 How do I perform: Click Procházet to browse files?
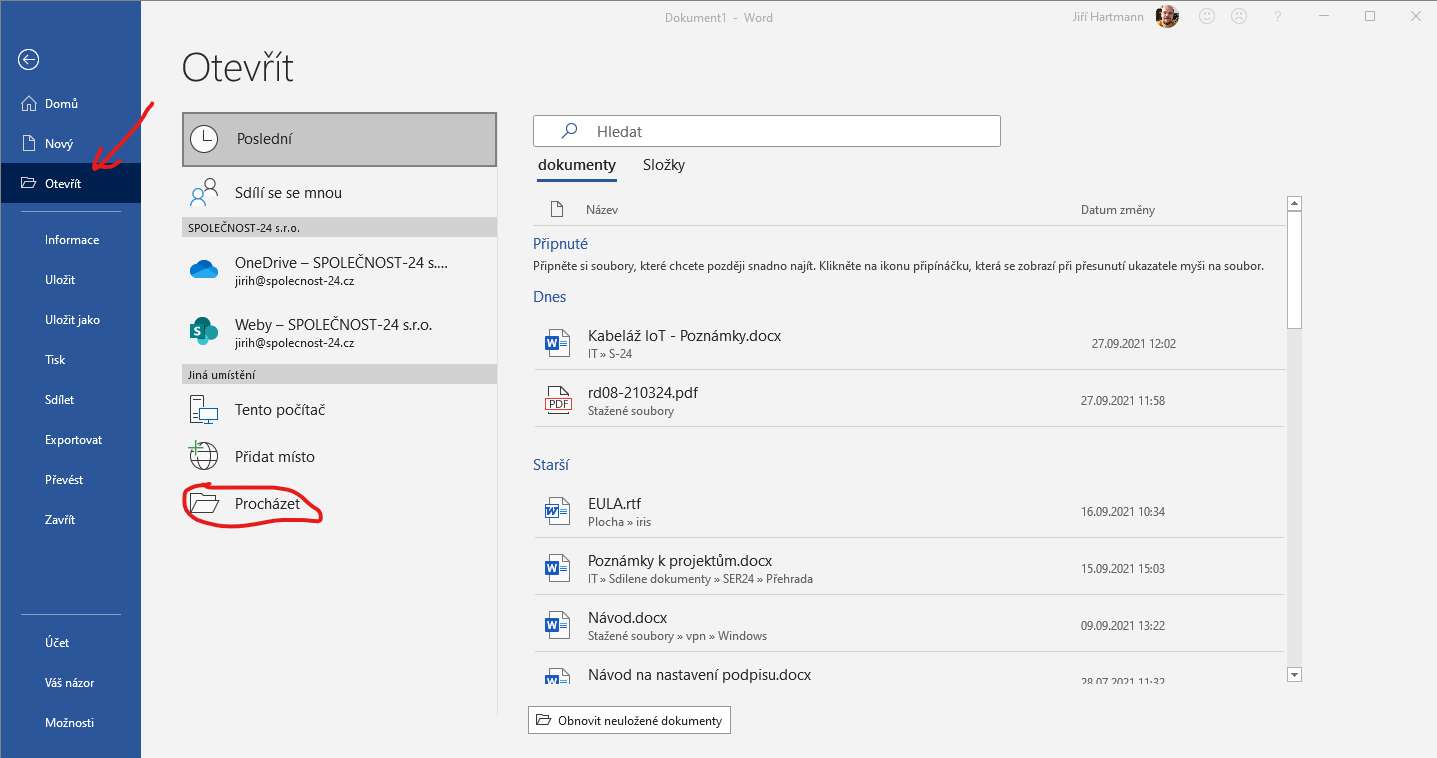(x=340, y=504)
